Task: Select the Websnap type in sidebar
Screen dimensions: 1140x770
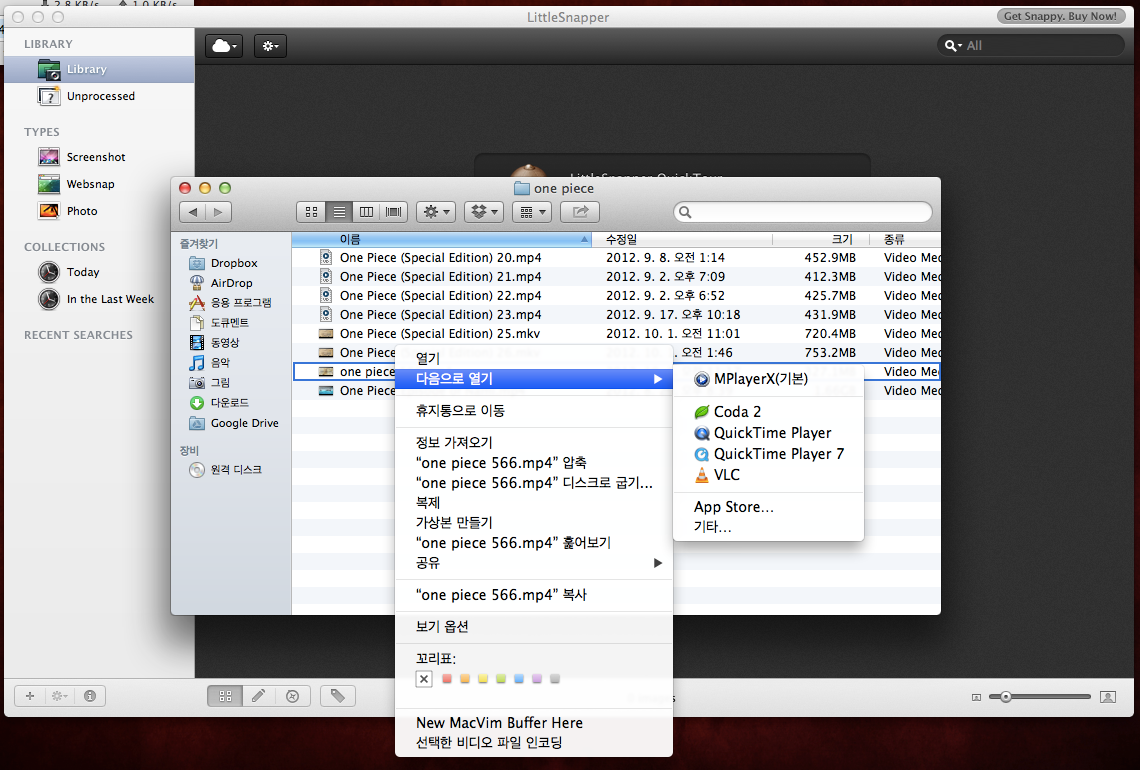Action: click(x=90, y=184)
